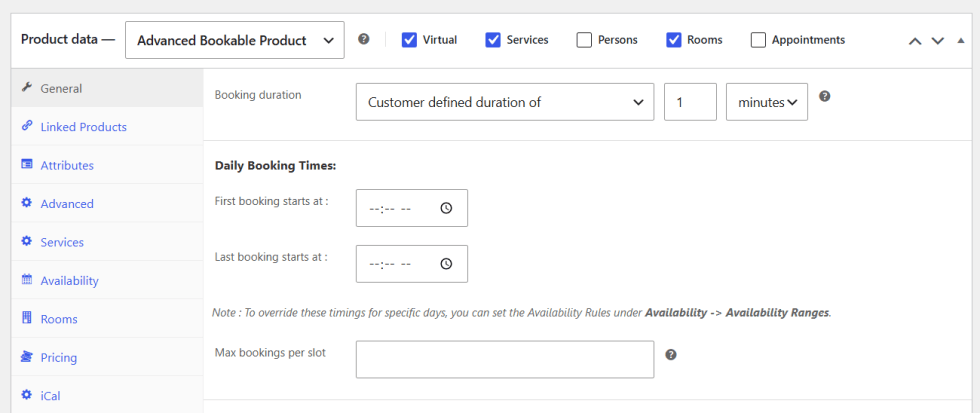
Task: Open clock picker for Last booking starts at
Action: [446, 264]
